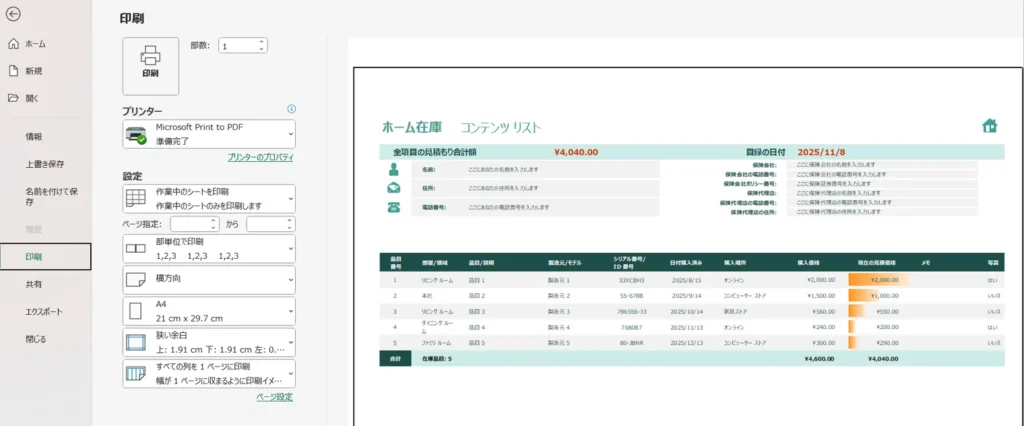Screen dimensions: 1024x426
Task: Click the back arrow icon
Action: [12, 14]
